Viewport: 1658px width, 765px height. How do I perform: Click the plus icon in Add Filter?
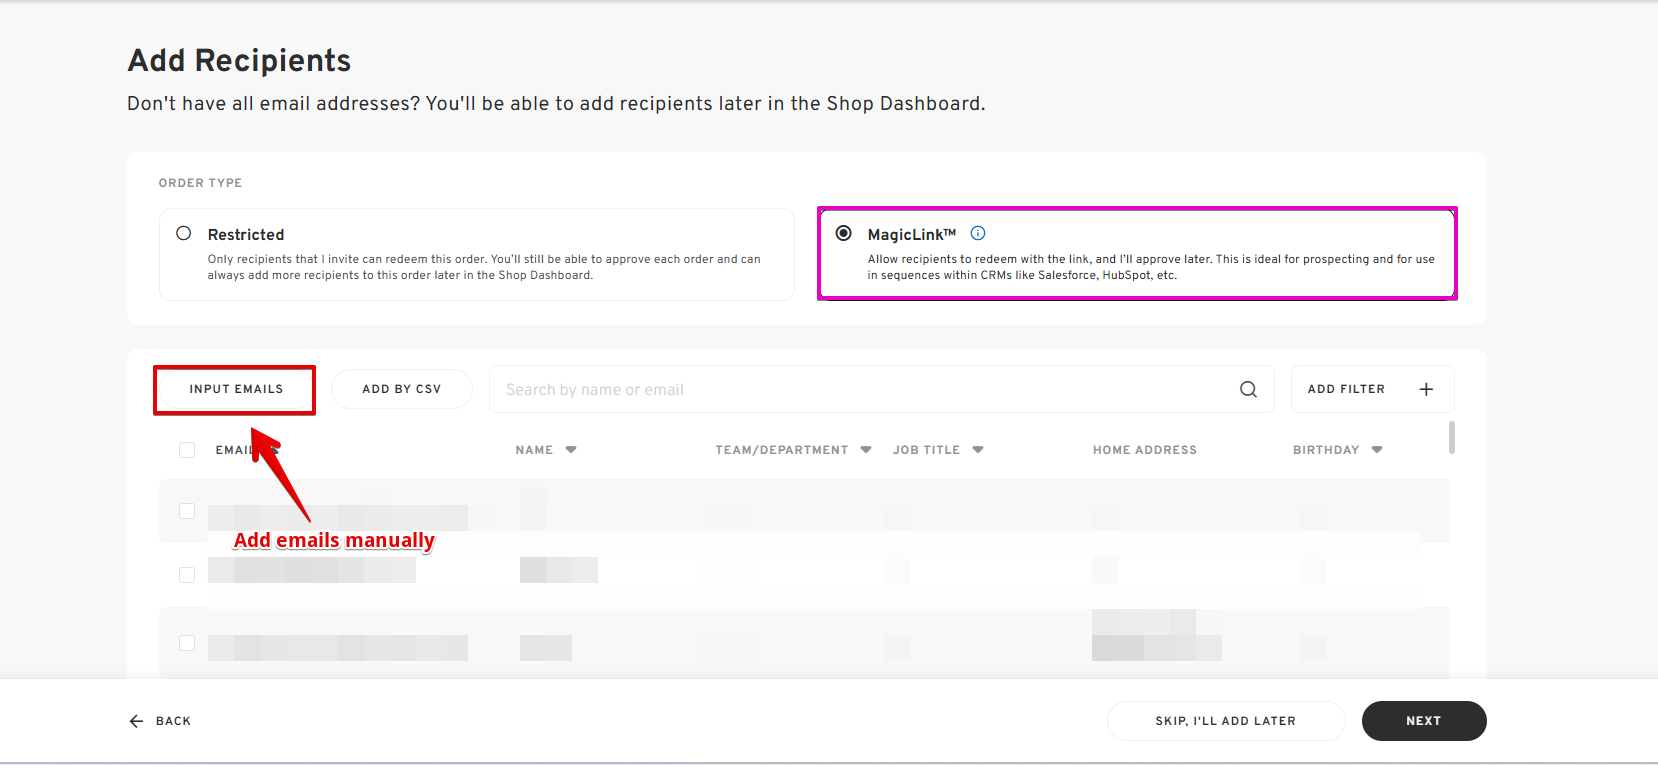[x=1426, y=389]
